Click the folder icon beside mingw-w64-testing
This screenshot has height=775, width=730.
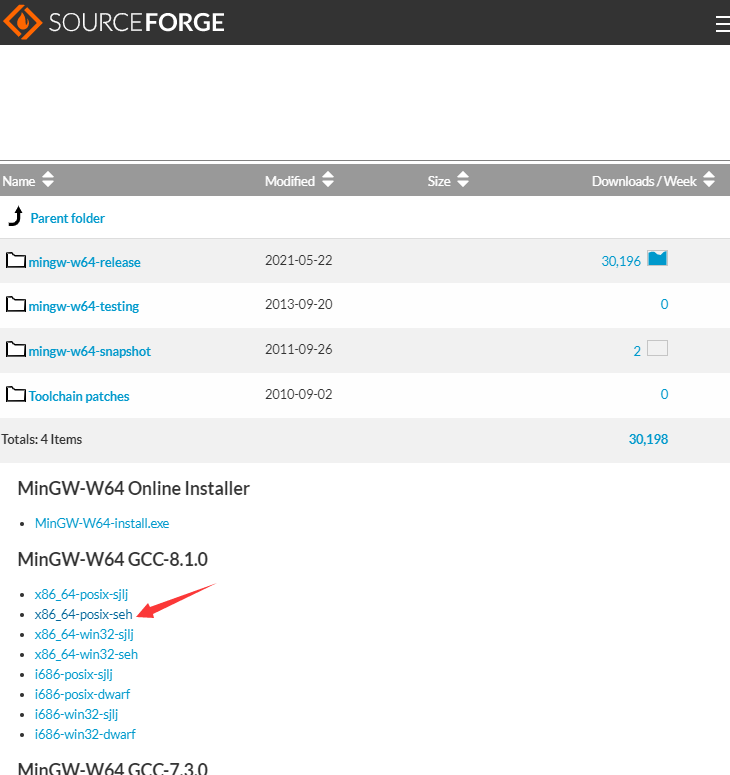pos(15,305)
